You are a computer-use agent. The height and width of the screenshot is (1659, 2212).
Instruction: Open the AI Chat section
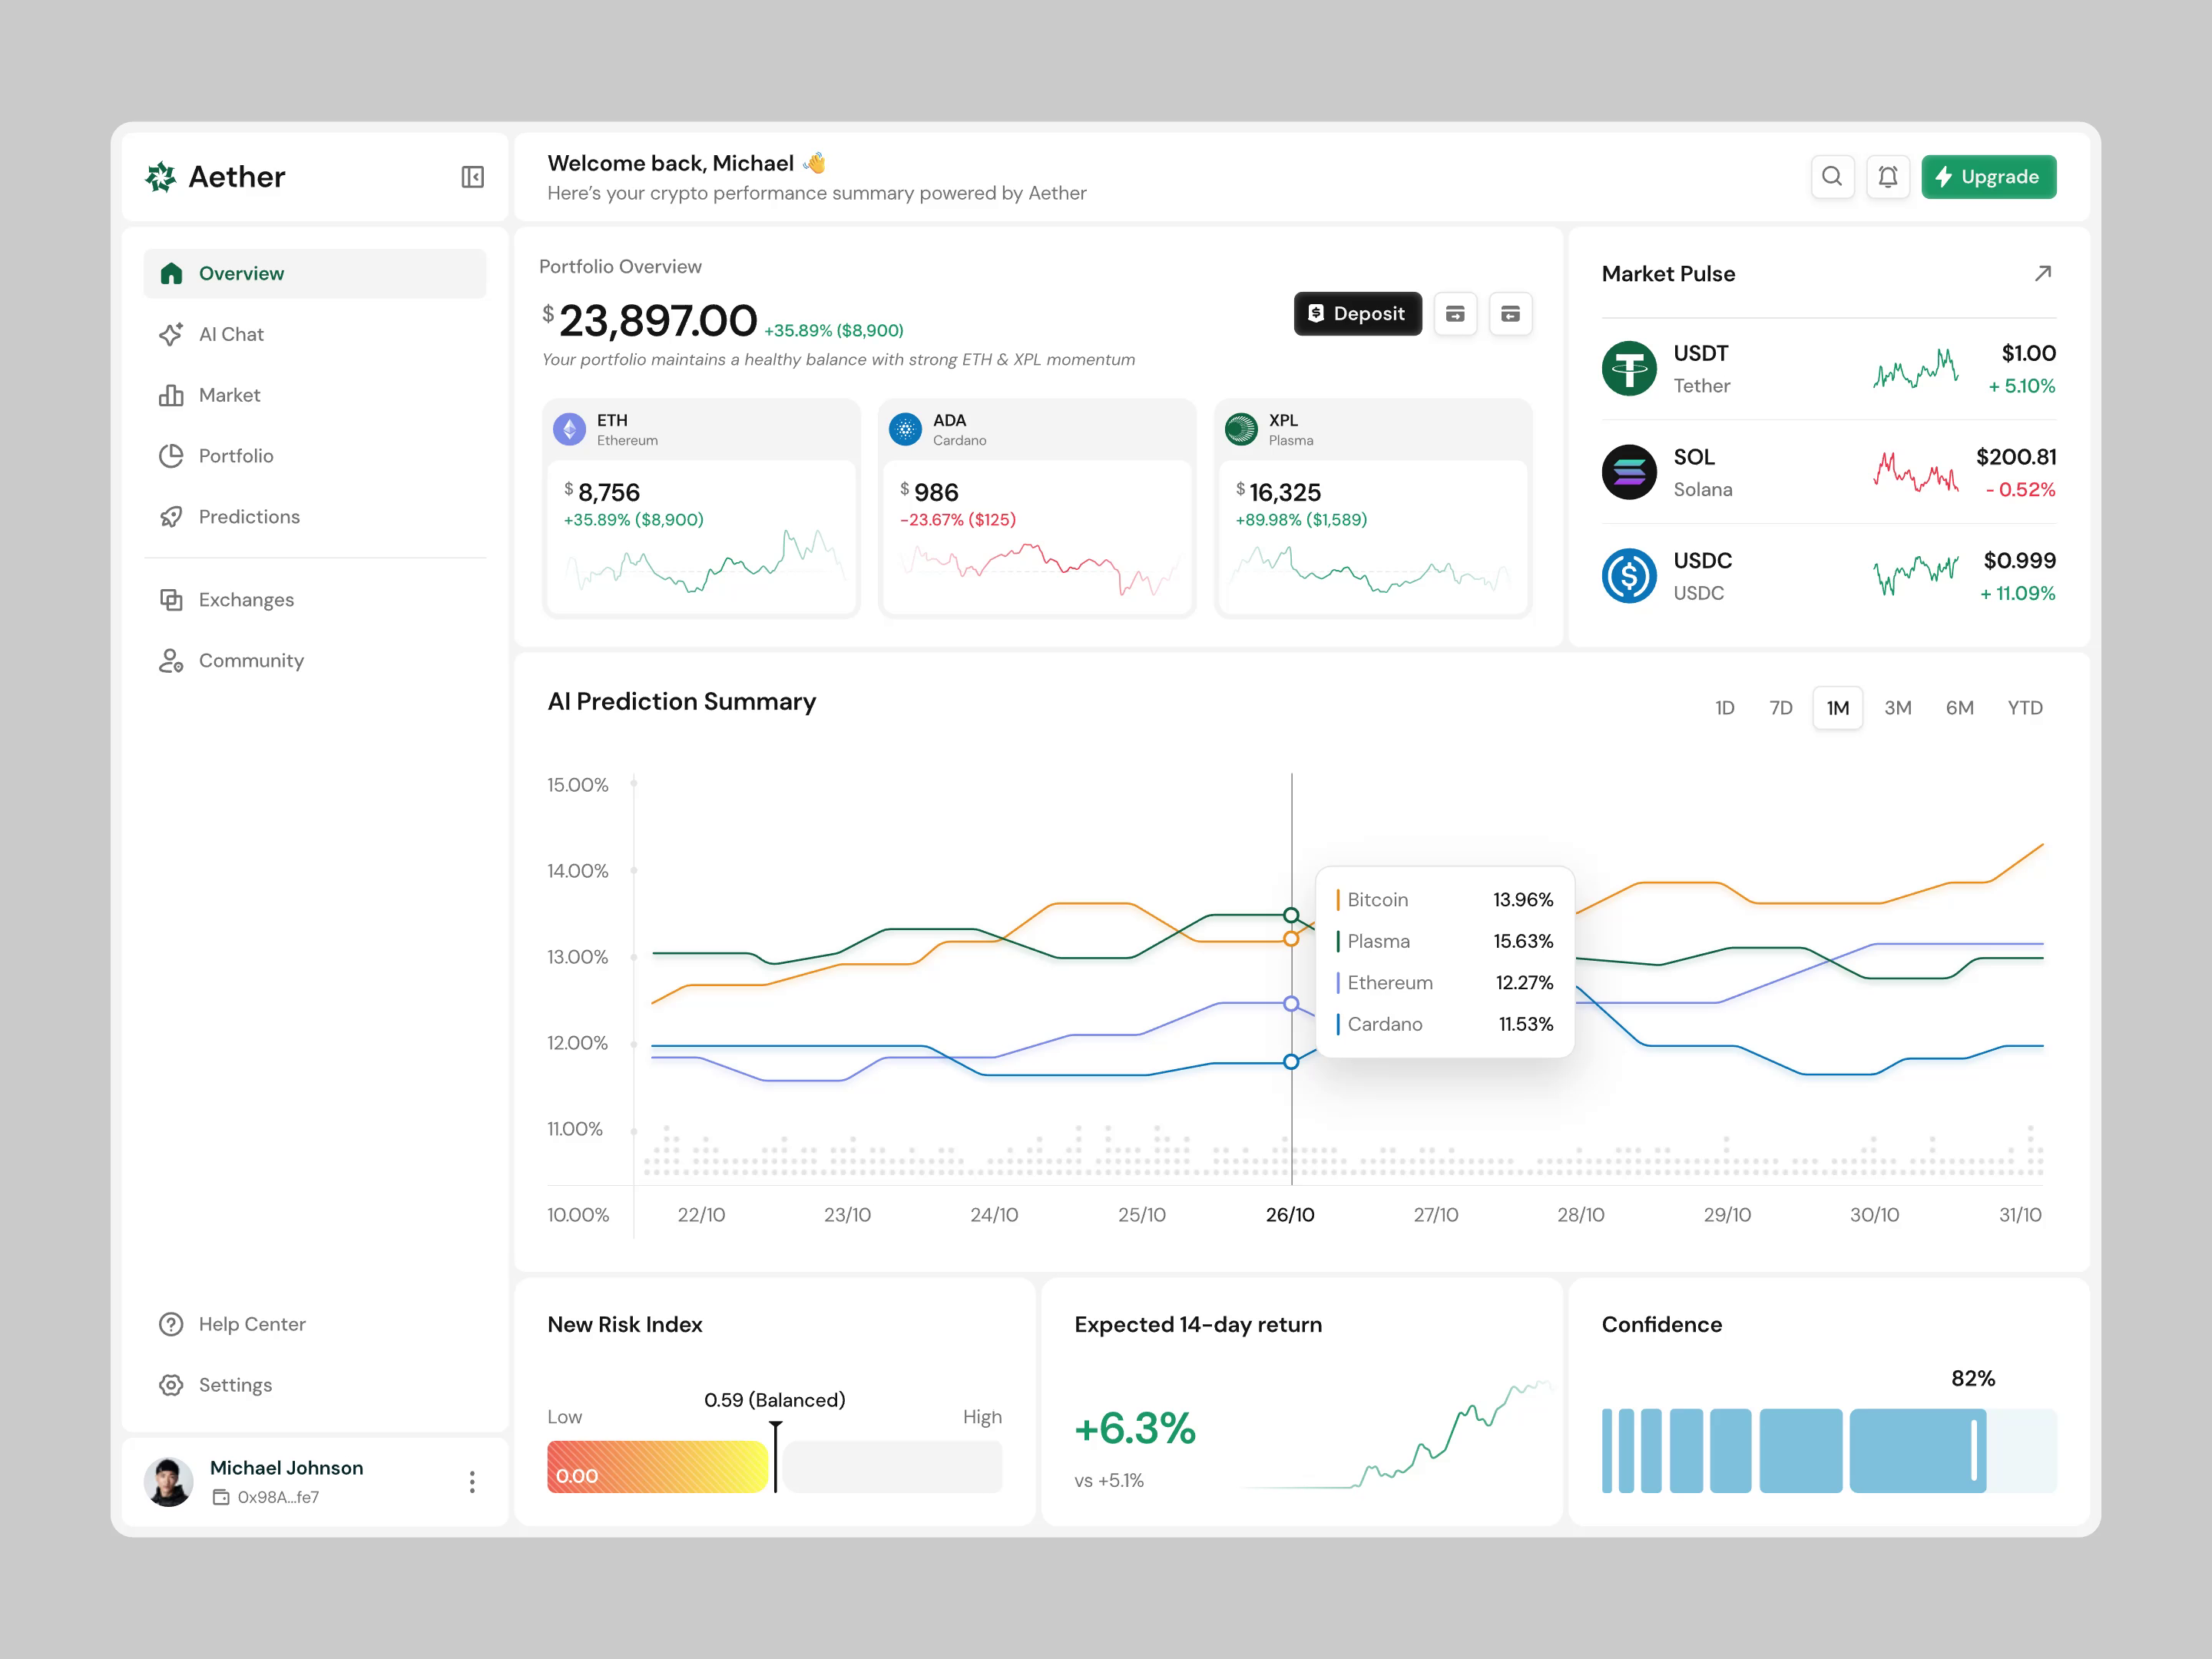[231, 334]
